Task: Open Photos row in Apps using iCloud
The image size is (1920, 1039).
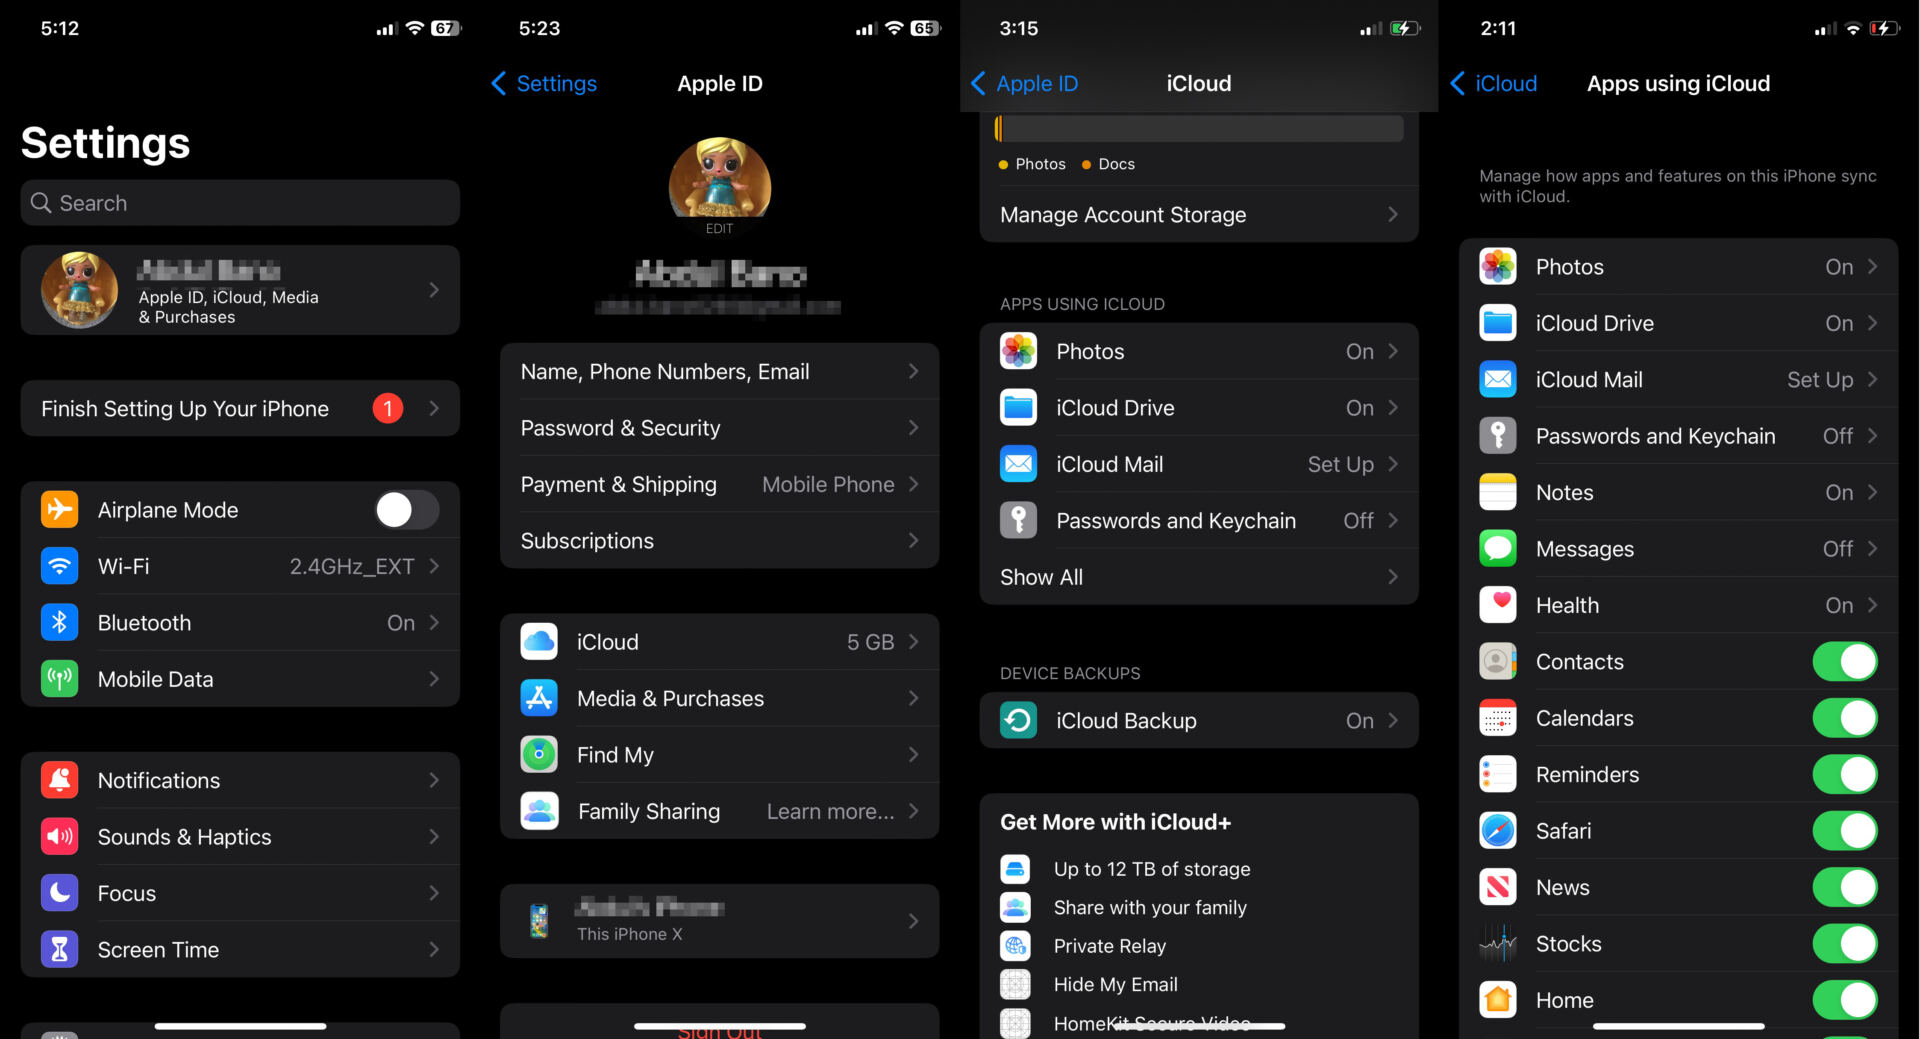Action: click(x=1678, y=266)
